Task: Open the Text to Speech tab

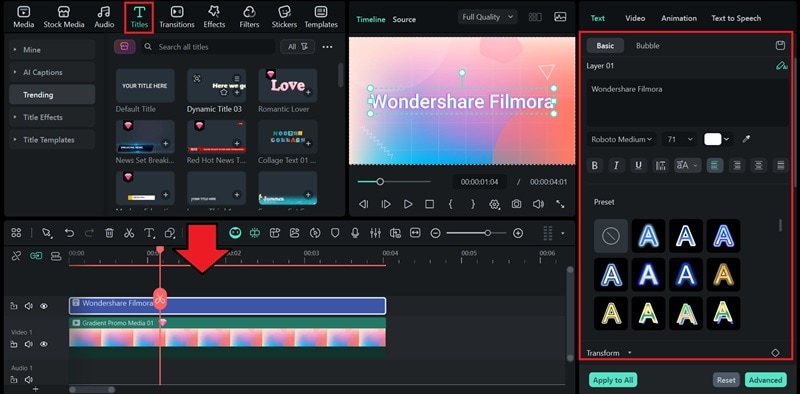Action: 736,18
